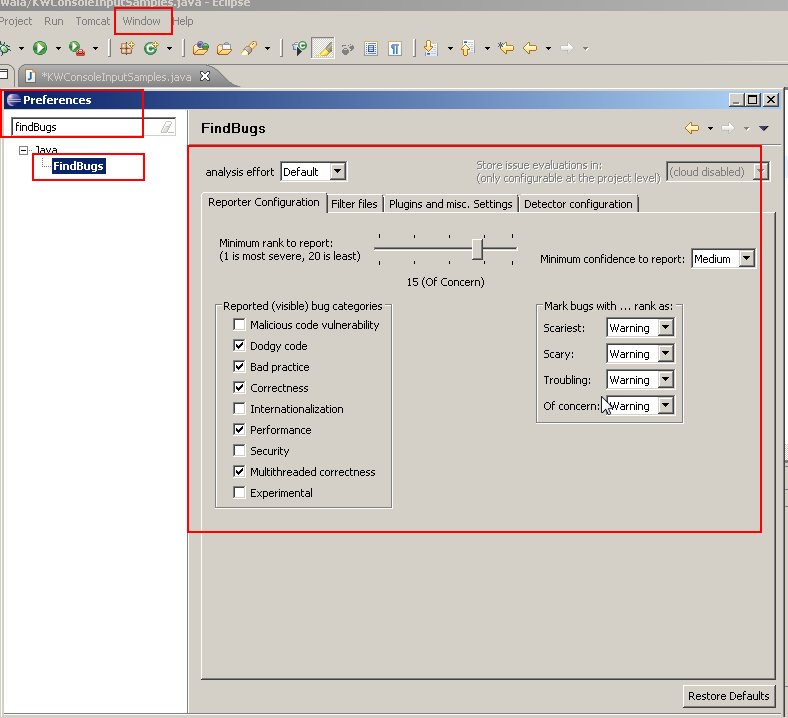Open the Help menu
Viewport: 788px width, 718px height.
[182, 21]
